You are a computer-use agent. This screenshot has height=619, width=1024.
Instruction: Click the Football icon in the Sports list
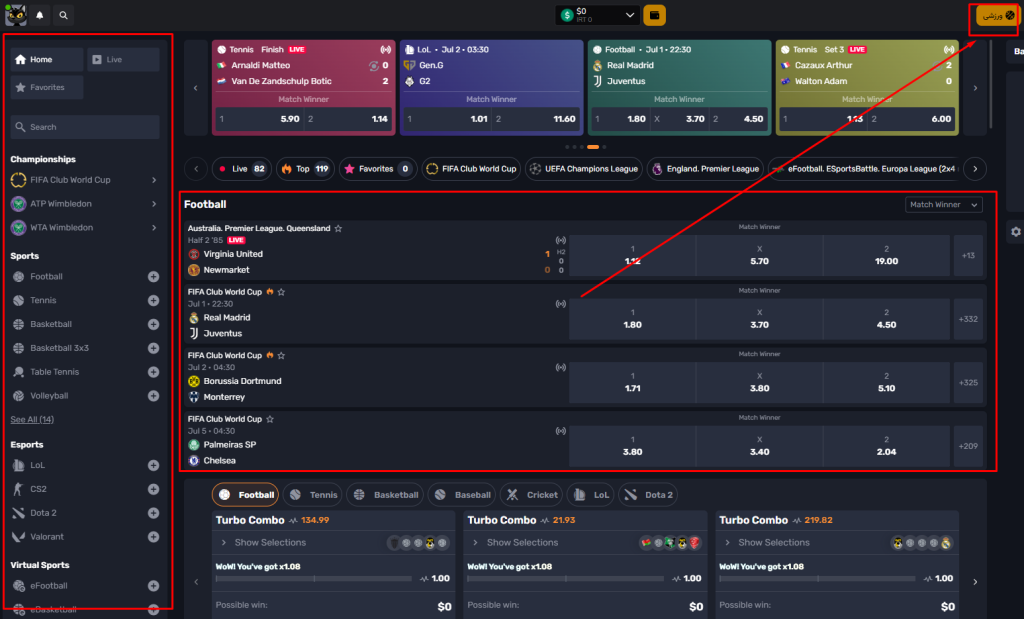pyautogui.click(x=18, y=277)
